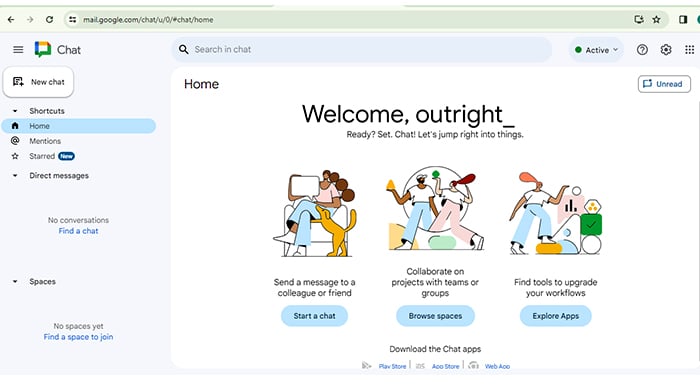This screenshot has height=384, width=700.
Task: Click the Browse spaces button
Action: coord(435,316)
